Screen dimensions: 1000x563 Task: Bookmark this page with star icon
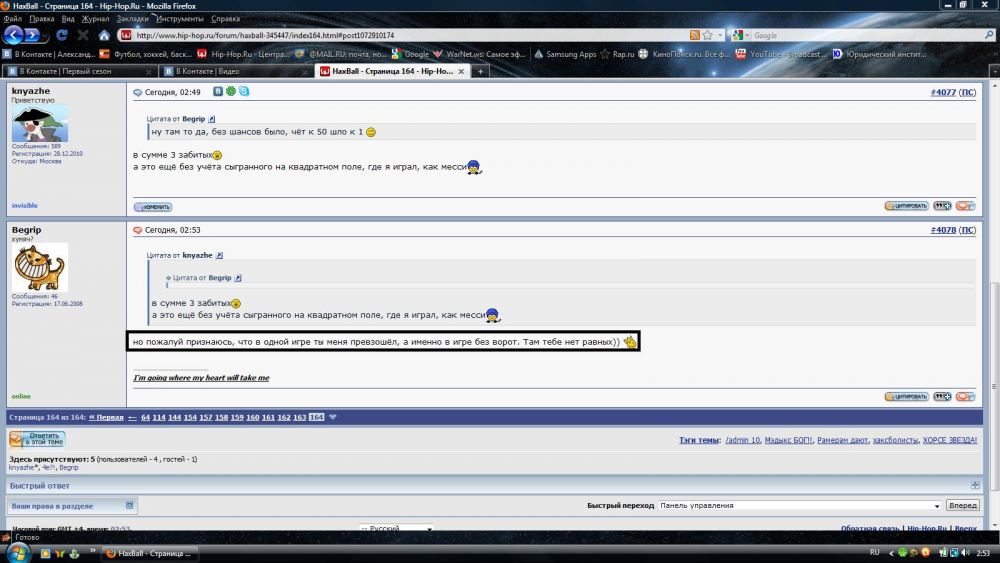(707, 35)
